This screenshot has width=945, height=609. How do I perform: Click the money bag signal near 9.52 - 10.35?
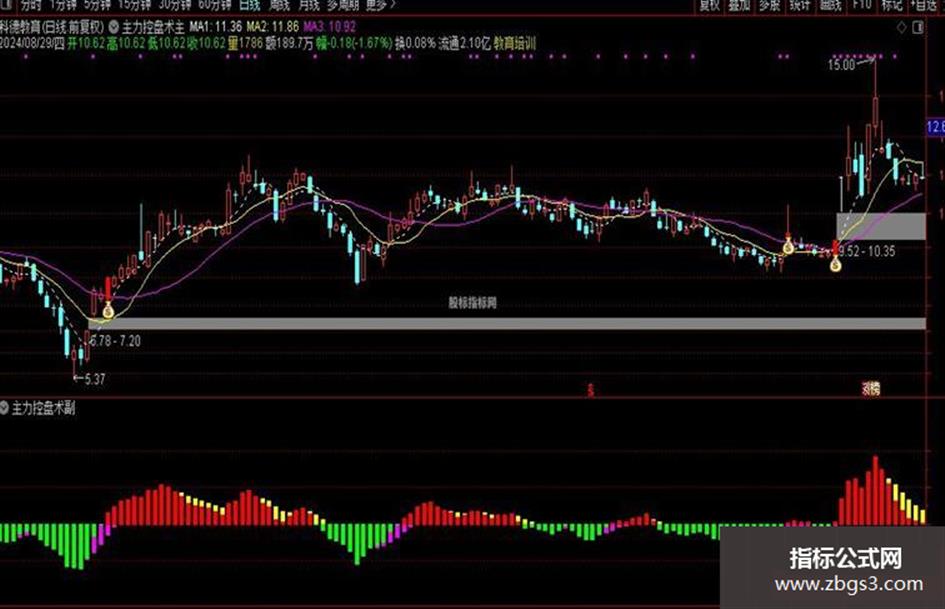coord(835,263)
